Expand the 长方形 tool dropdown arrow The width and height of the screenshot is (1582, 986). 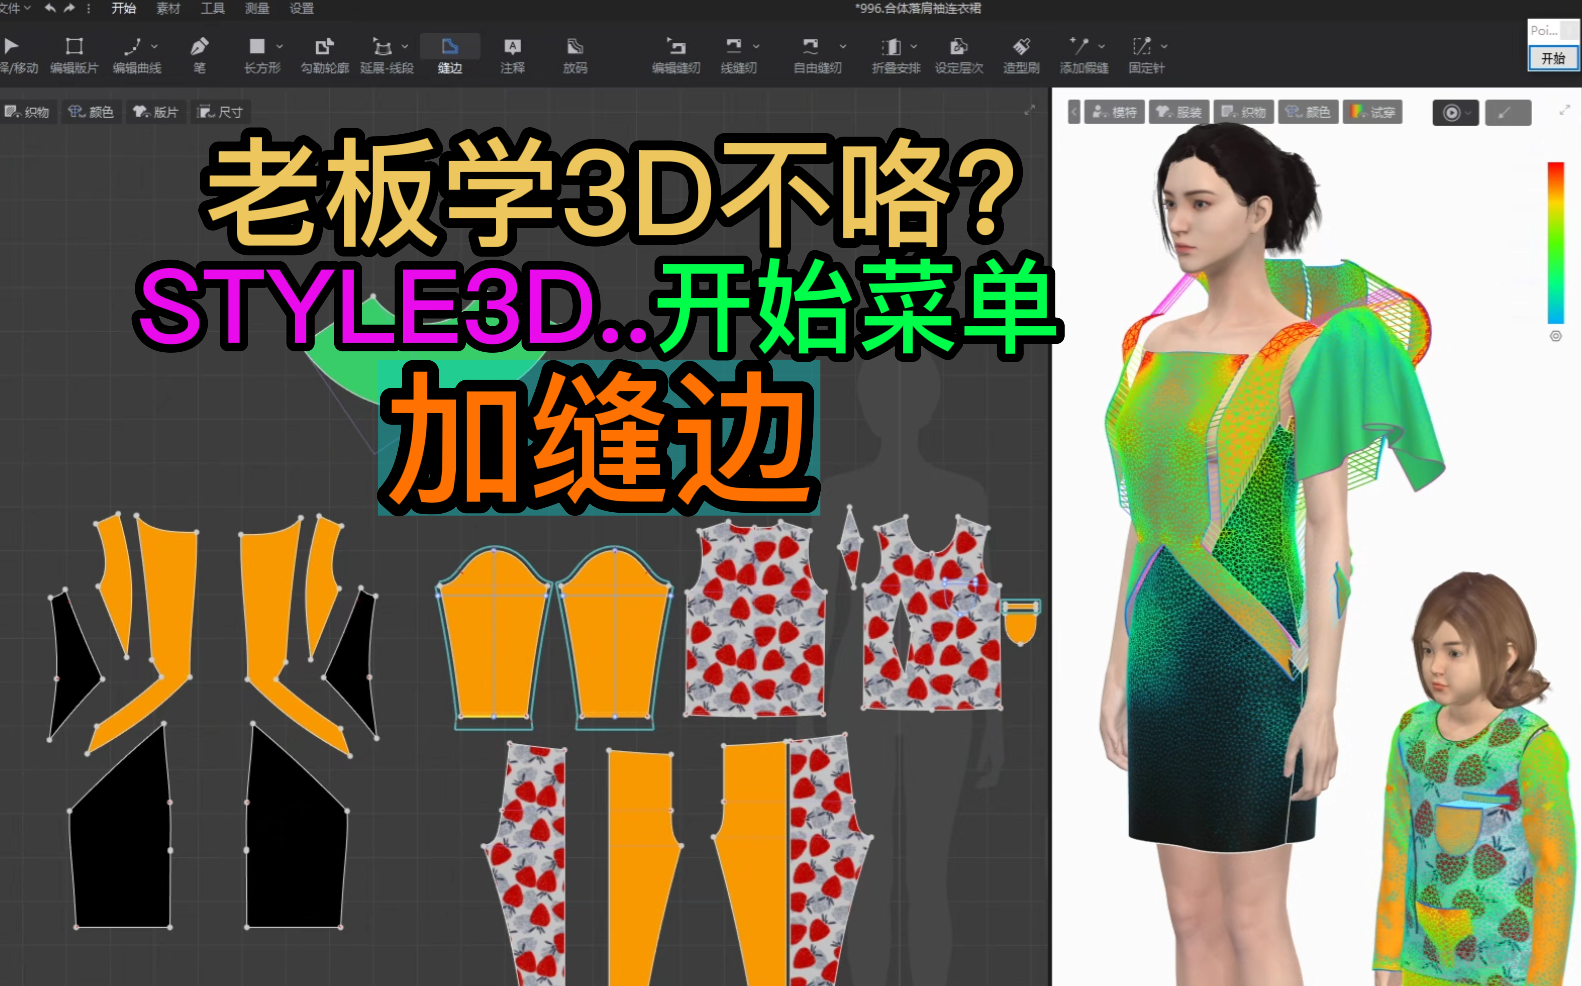(279, 46)
